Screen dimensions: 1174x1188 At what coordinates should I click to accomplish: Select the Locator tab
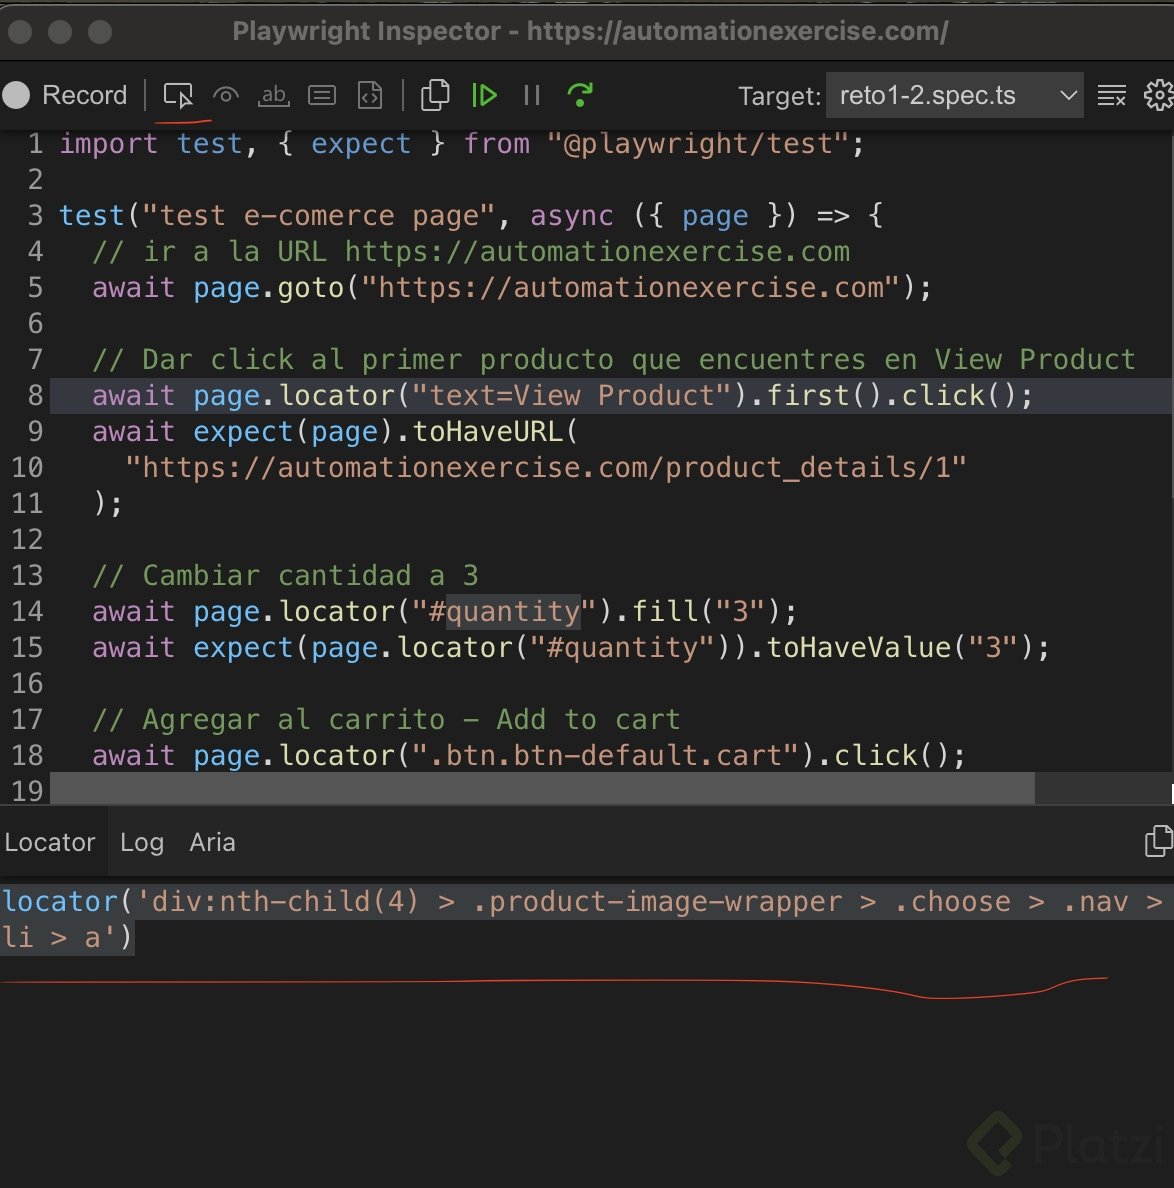(x=50, y=843)
